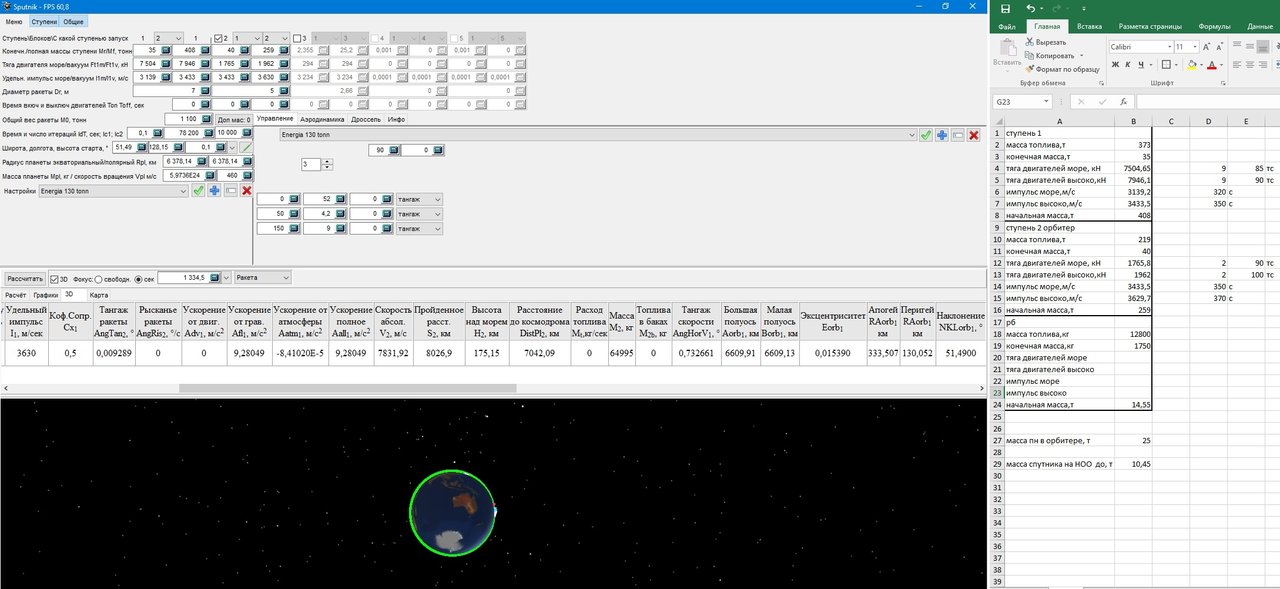
Task: Click the Format Painter (Формат по образцу) icon
Action: click(x=1030, y=69)
